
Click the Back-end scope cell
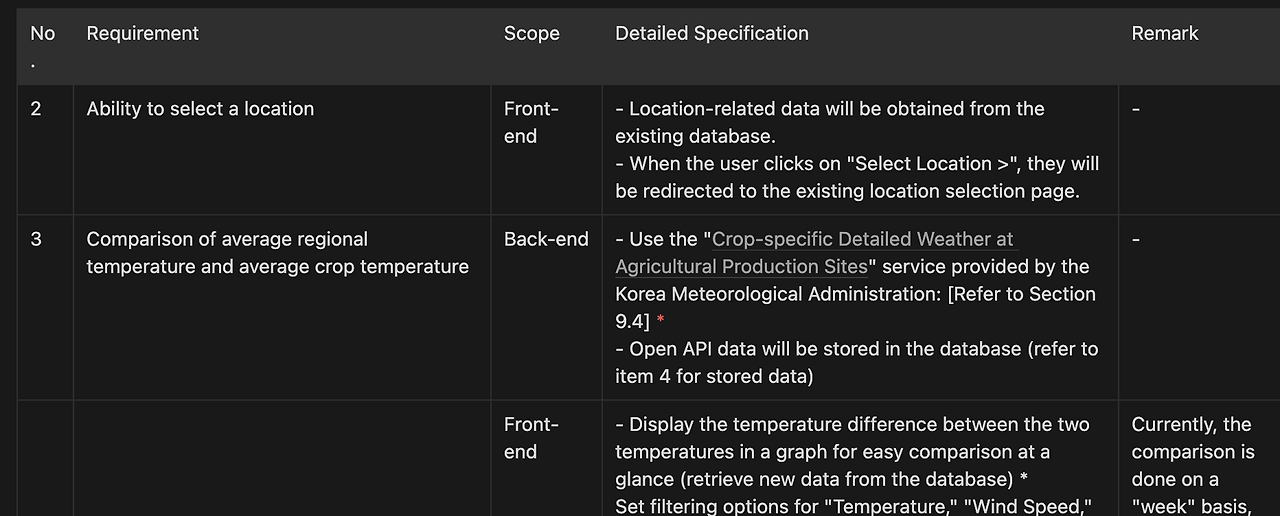(546, 240)
